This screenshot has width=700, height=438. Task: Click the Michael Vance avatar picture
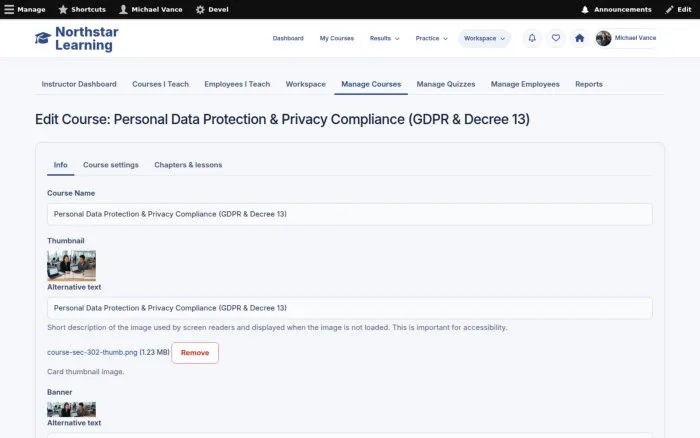coord(603,38)
